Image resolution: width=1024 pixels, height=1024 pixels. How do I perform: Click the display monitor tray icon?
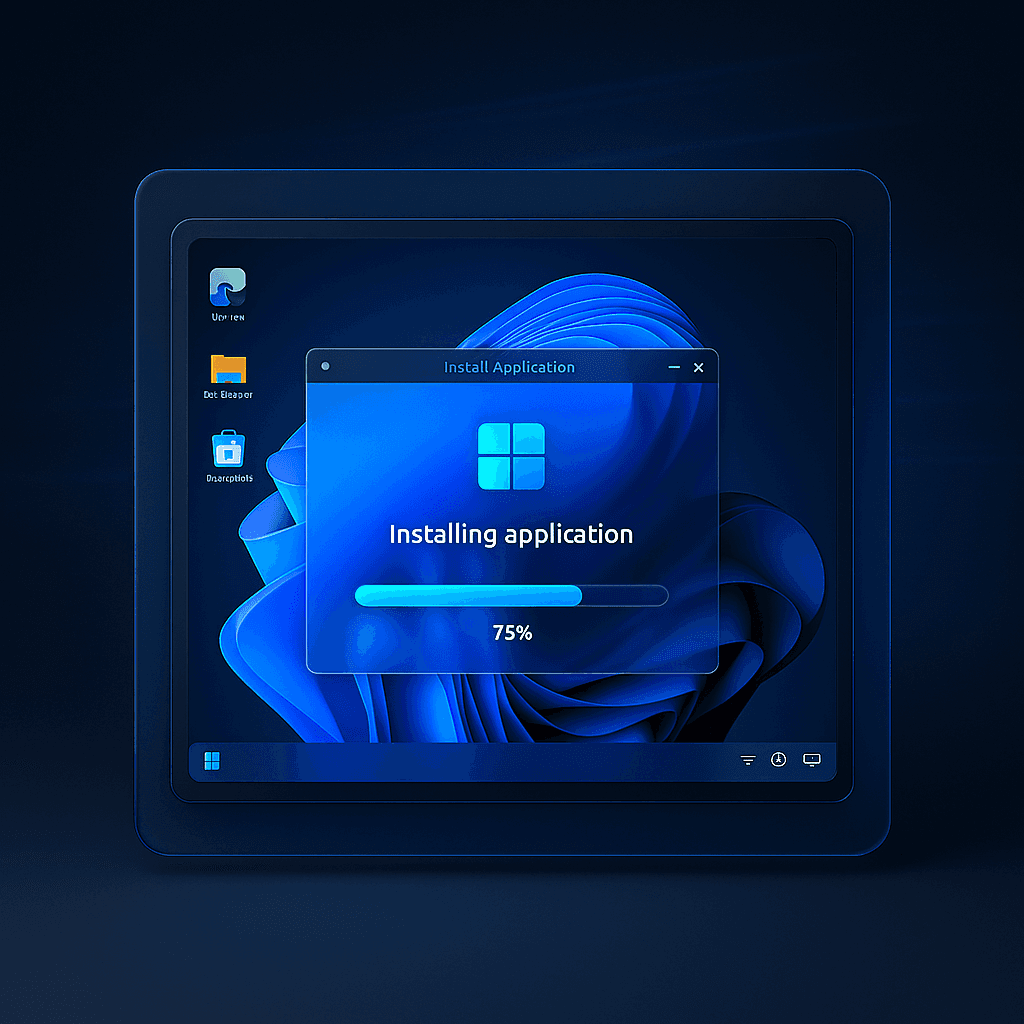click(x=812, y=760)
